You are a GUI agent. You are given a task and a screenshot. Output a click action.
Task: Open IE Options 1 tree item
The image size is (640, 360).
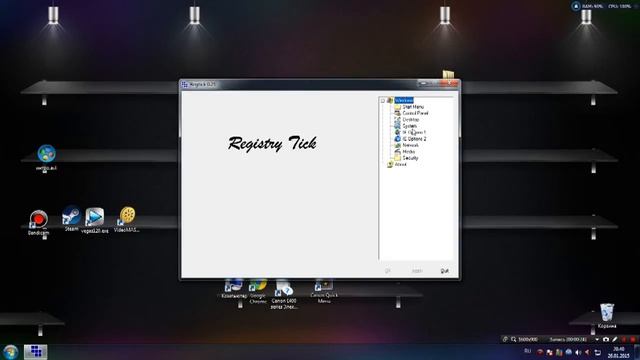click(414, 133)
